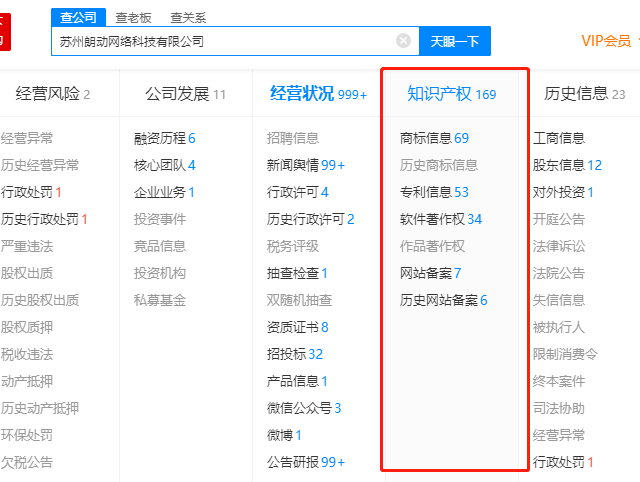Open 历史行政许可 2 entry
The width and height of the screenshot is (640, 482).
(311, 219)
